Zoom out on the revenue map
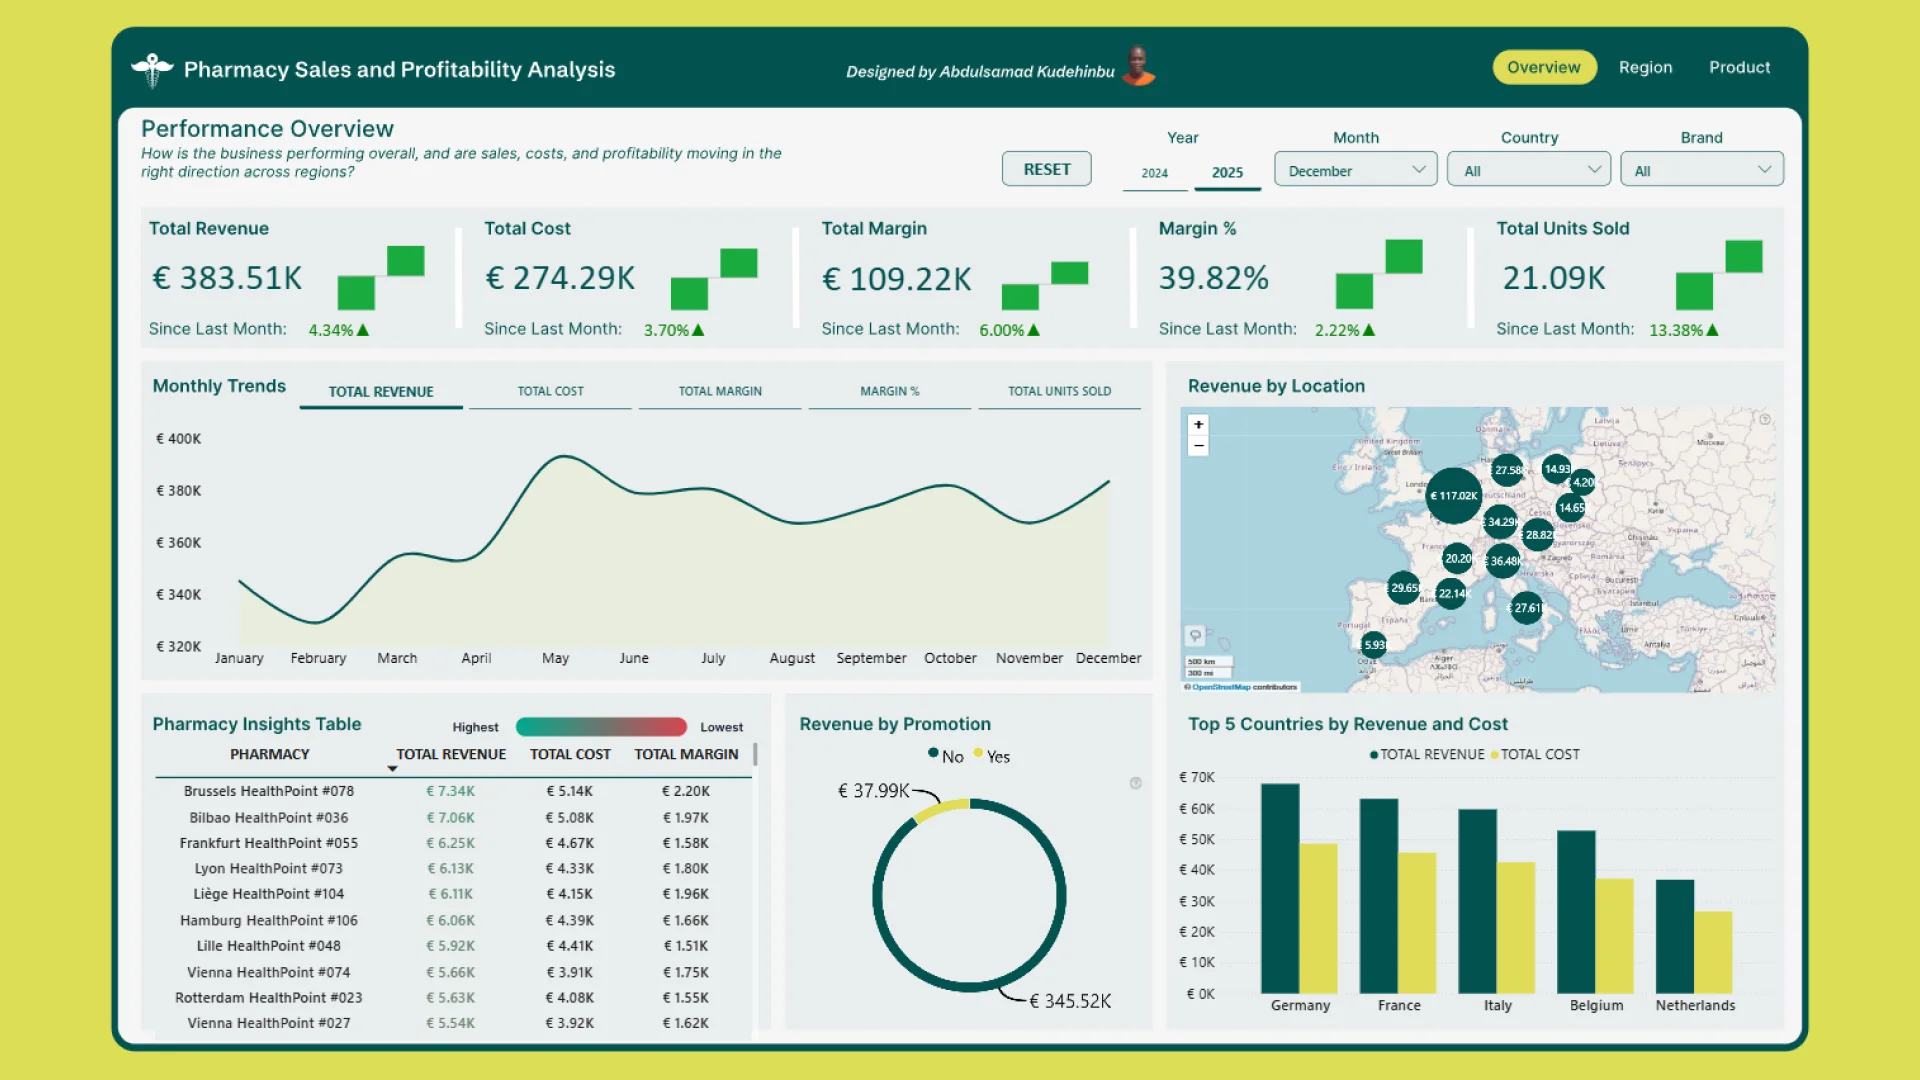Screen dimensions: 1920x1080 1198,446
